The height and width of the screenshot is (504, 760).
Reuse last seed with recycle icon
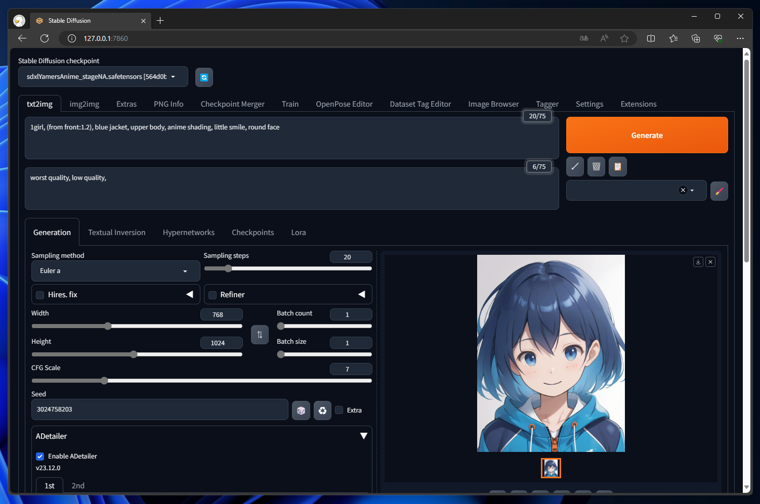coord(322,410)
